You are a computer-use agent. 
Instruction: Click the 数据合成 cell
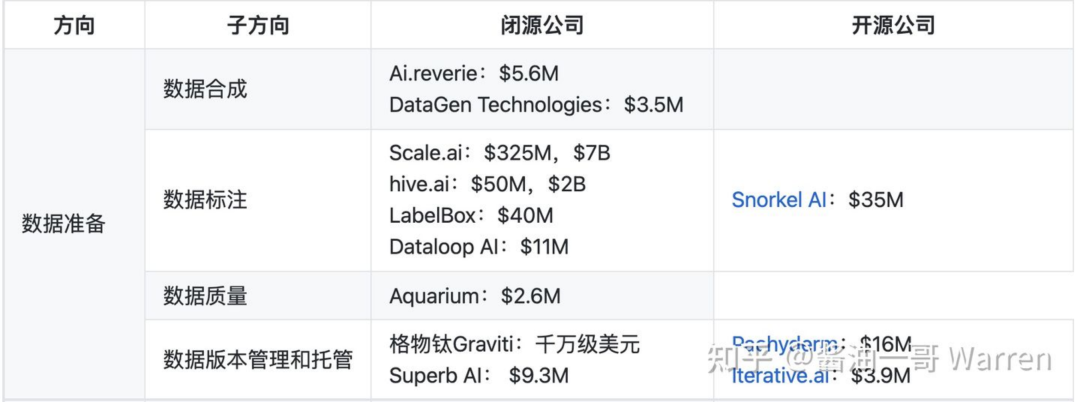(205, 89)
